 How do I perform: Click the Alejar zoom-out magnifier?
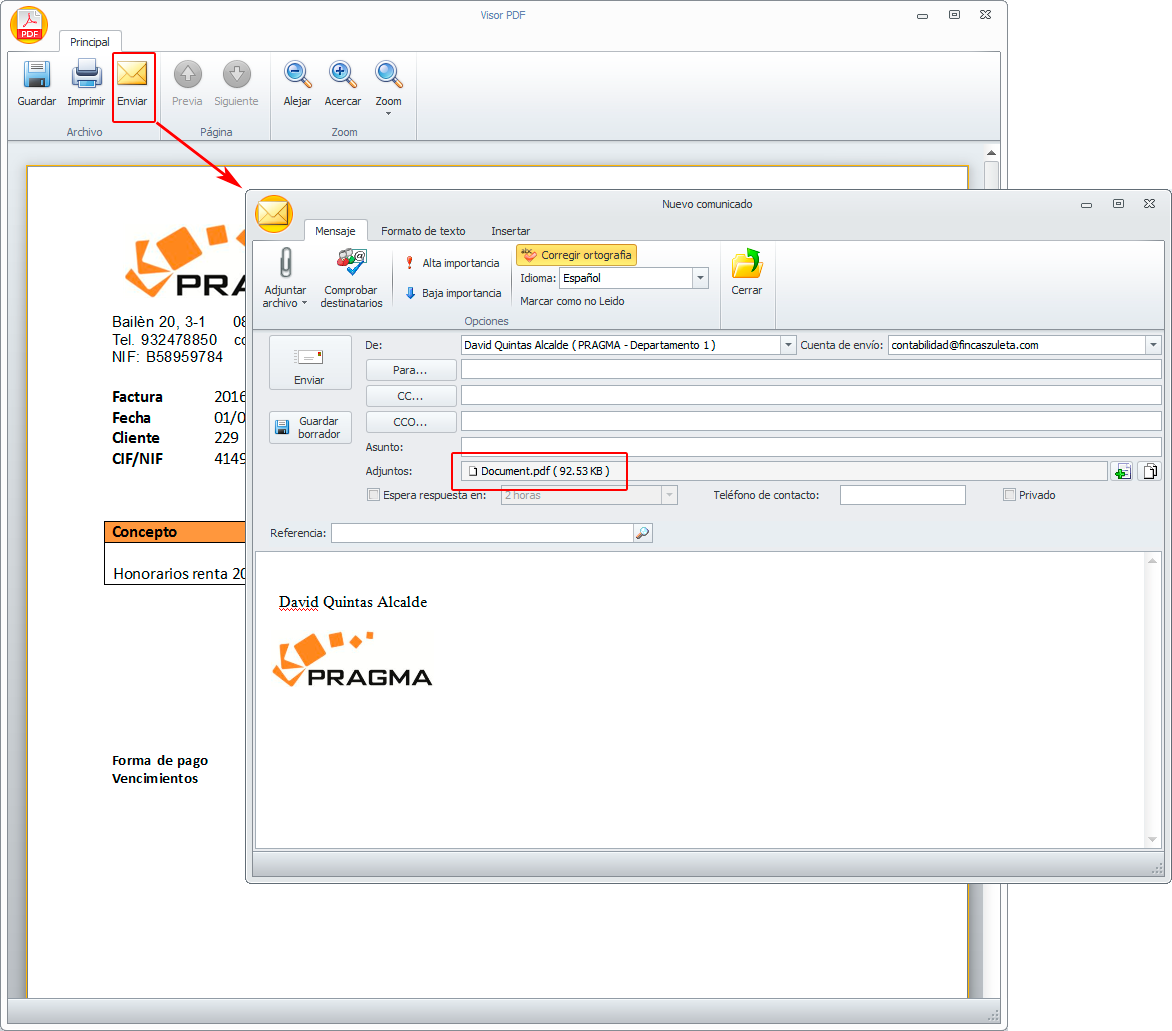pyautogui.click(x=297, y=74)
